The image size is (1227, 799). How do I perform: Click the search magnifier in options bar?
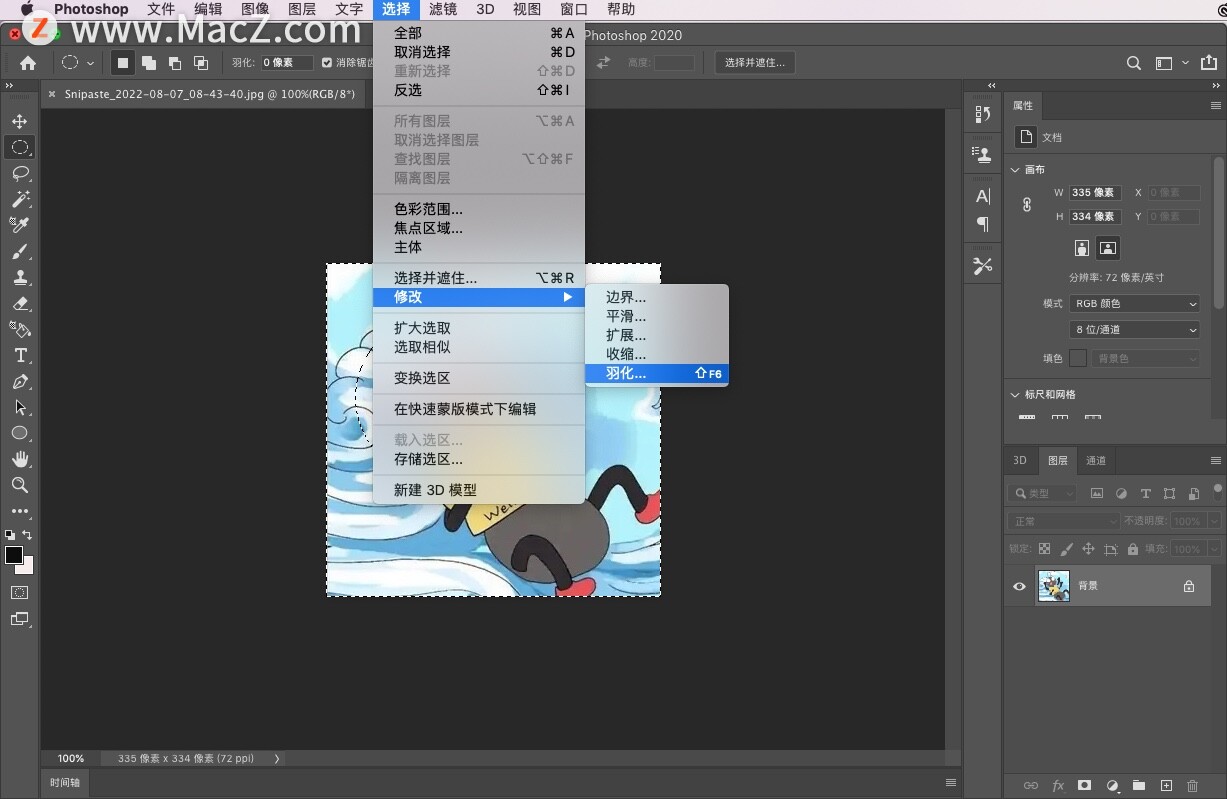[x=1134, y=63]
